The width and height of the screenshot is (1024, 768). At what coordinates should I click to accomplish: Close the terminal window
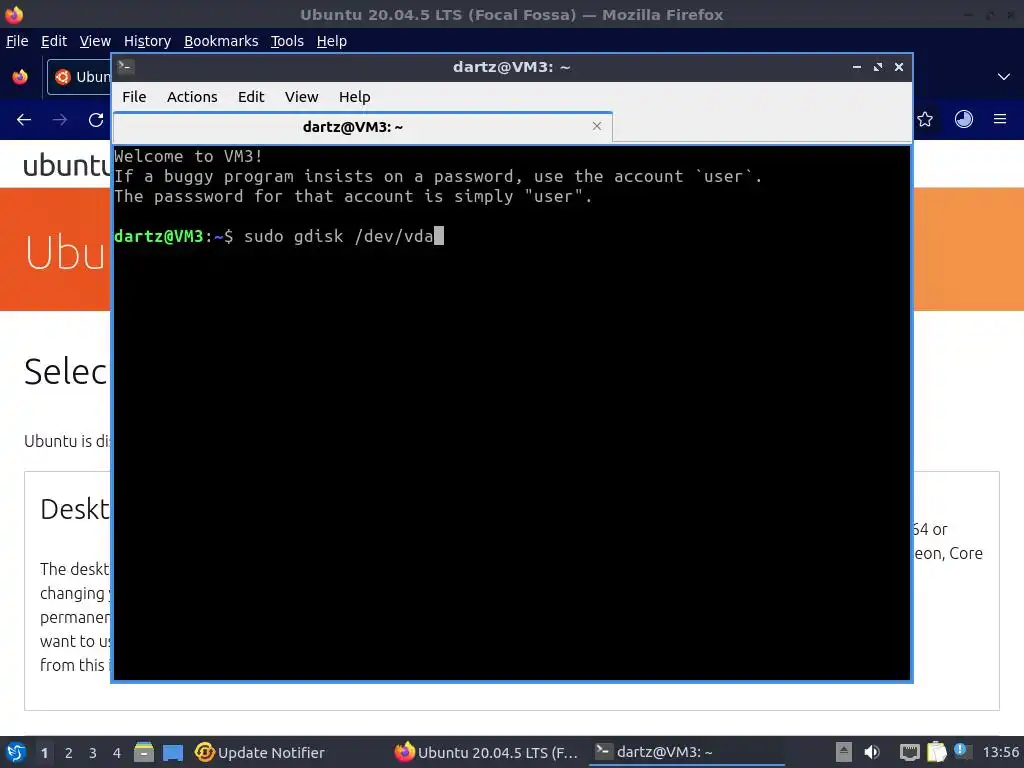[x=899, y=67]
